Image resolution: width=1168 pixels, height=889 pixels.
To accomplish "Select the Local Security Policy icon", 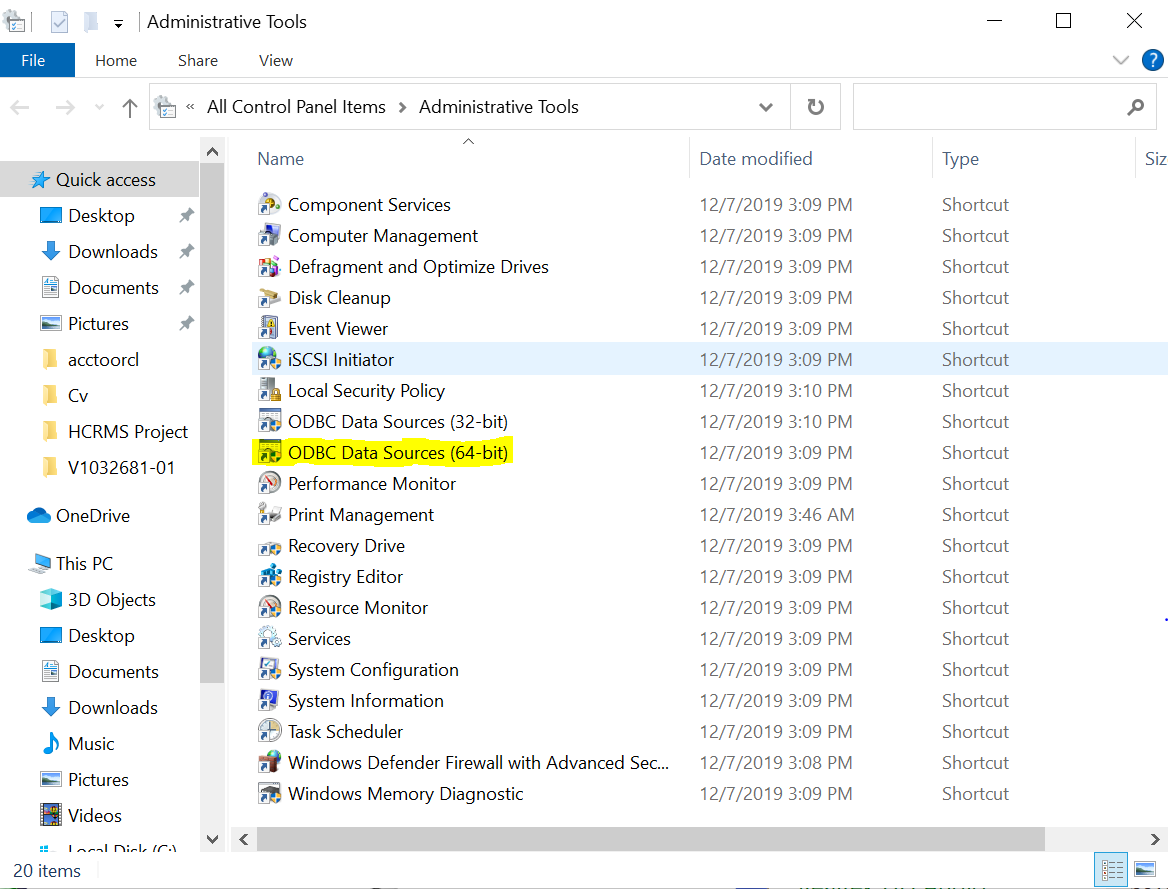I will coord(269,390).
